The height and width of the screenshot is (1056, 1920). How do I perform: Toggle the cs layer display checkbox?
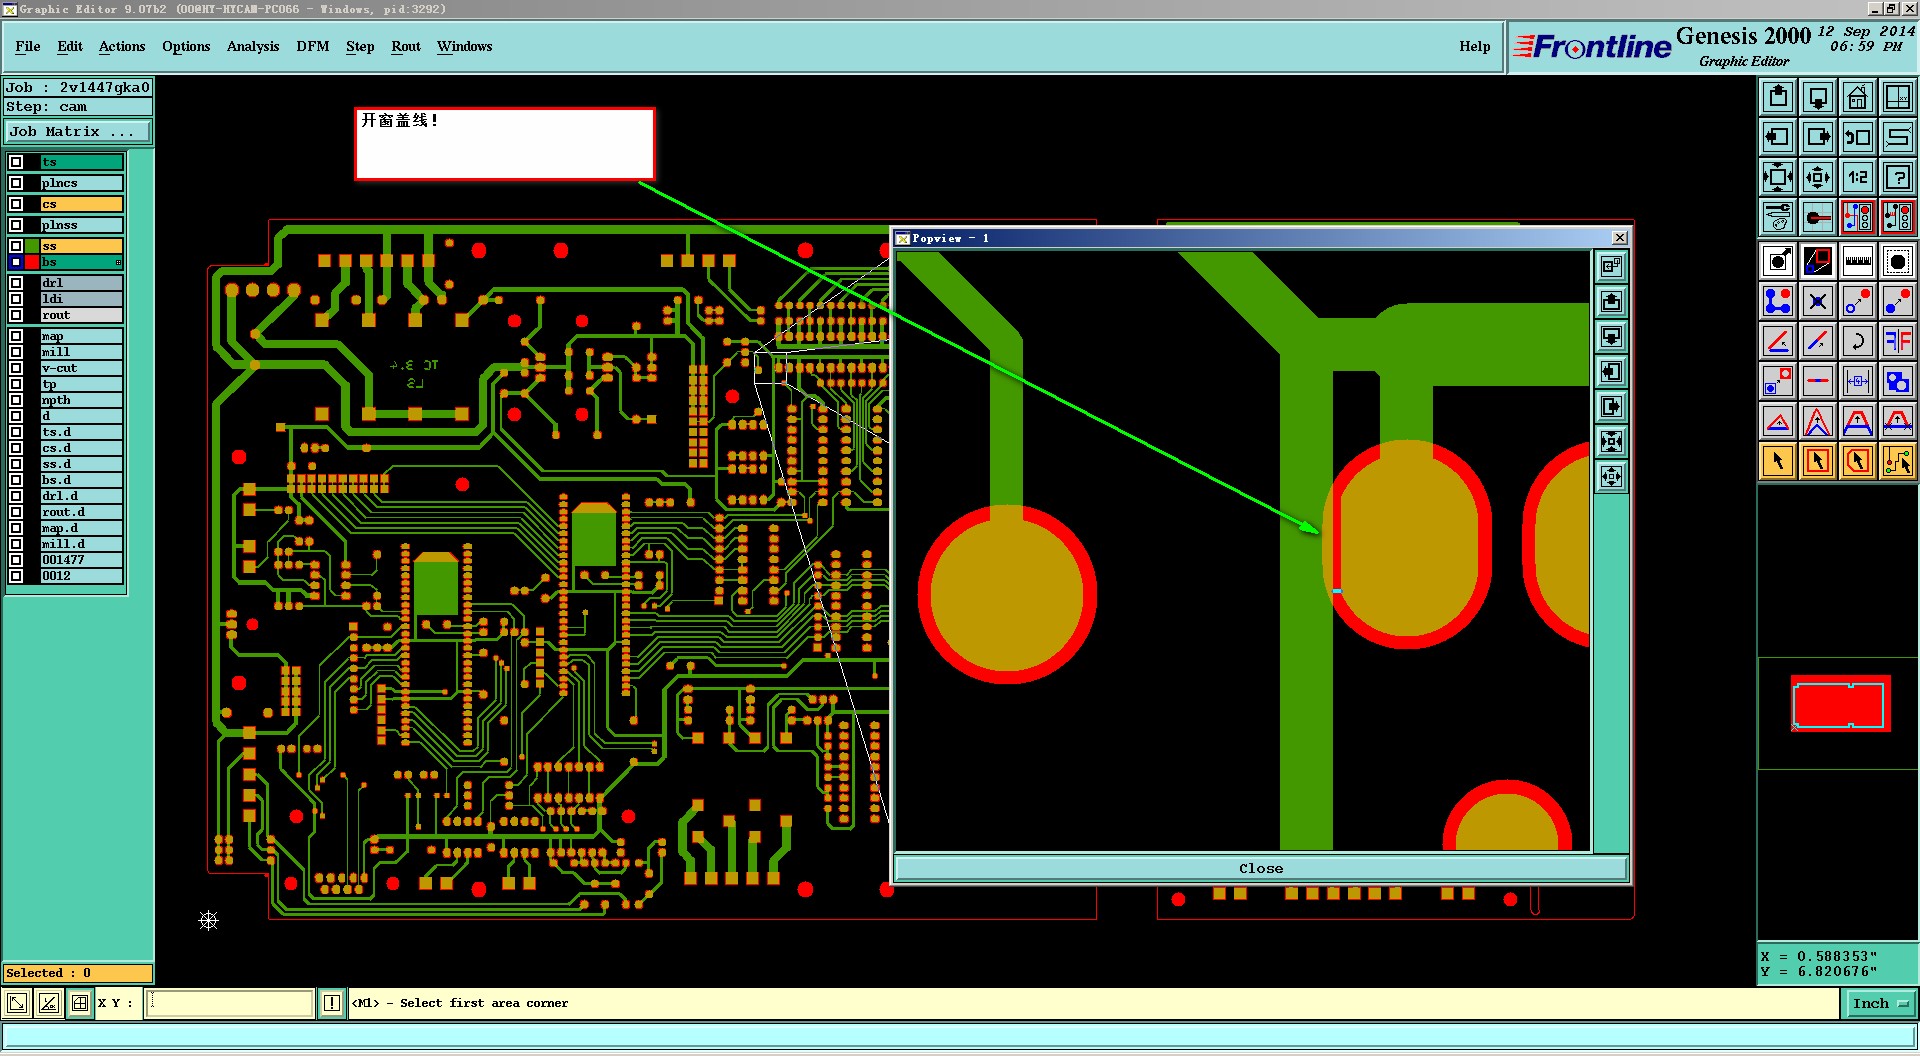click(16, 204)
